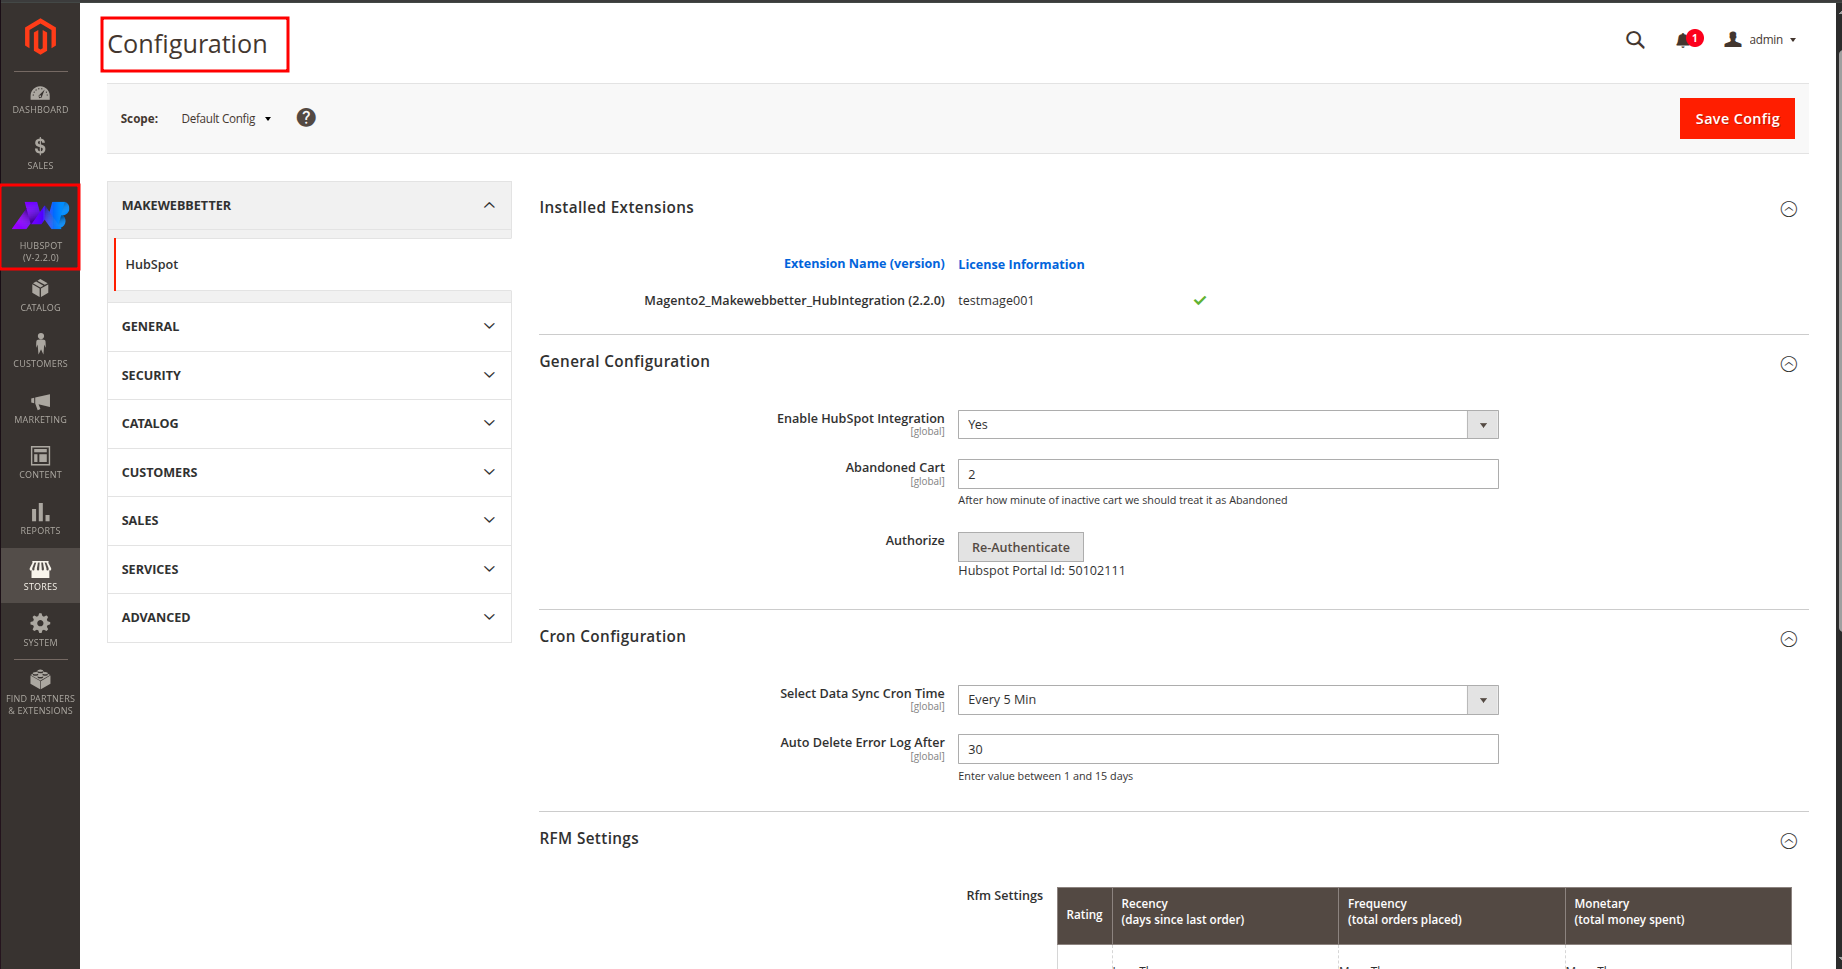The height and width of the screenshot is (969, 1842).
Task: Expand the Security configuration tab
Action: click(309, 376)
